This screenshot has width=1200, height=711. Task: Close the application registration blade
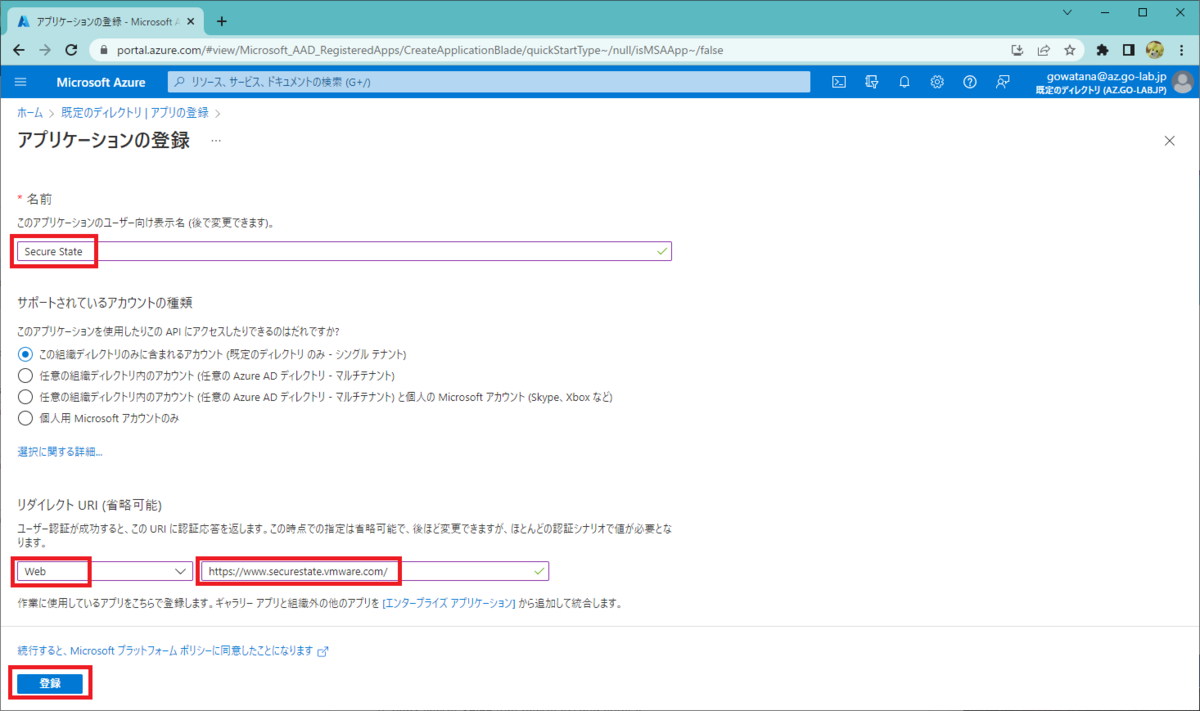point(1169,141)
